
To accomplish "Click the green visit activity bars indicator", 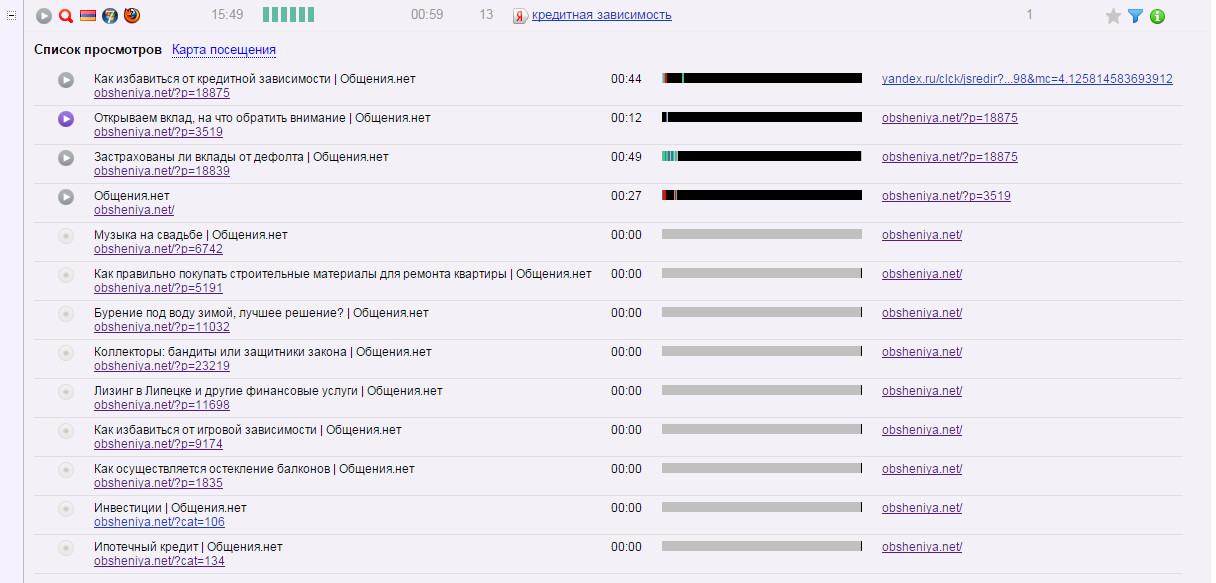I will point(288,15).
